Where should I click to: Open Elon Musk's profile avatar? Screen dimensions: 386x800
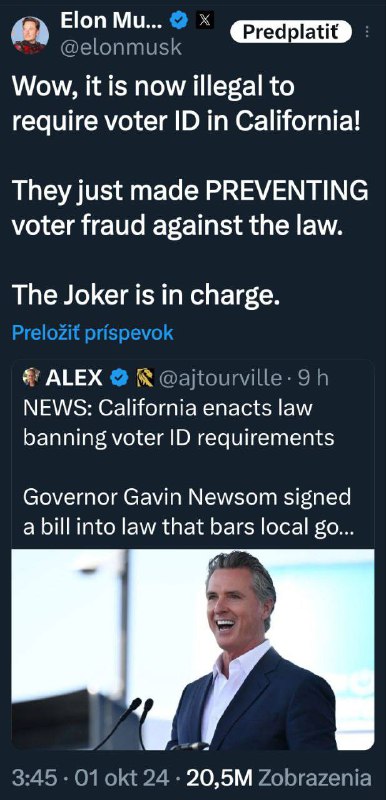(30, 35)
